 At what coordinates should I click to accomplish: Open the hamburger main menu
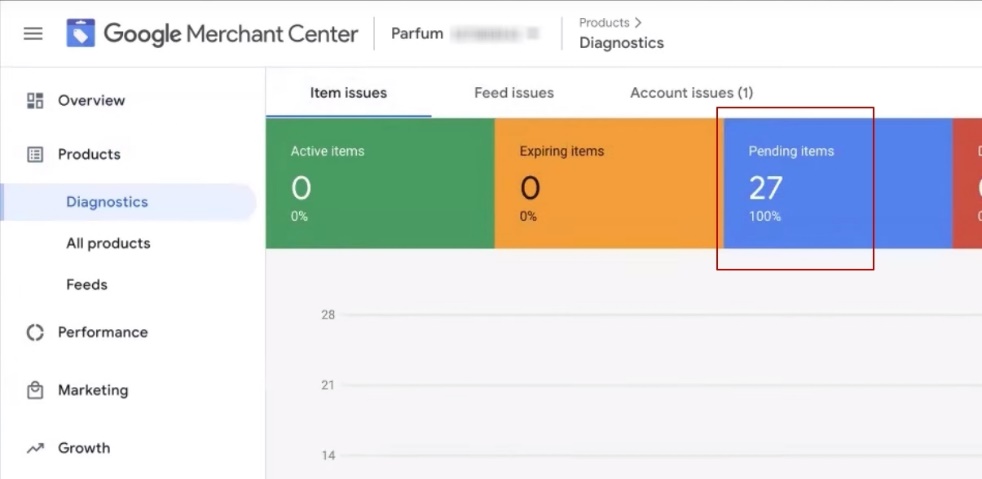(33, 34)
